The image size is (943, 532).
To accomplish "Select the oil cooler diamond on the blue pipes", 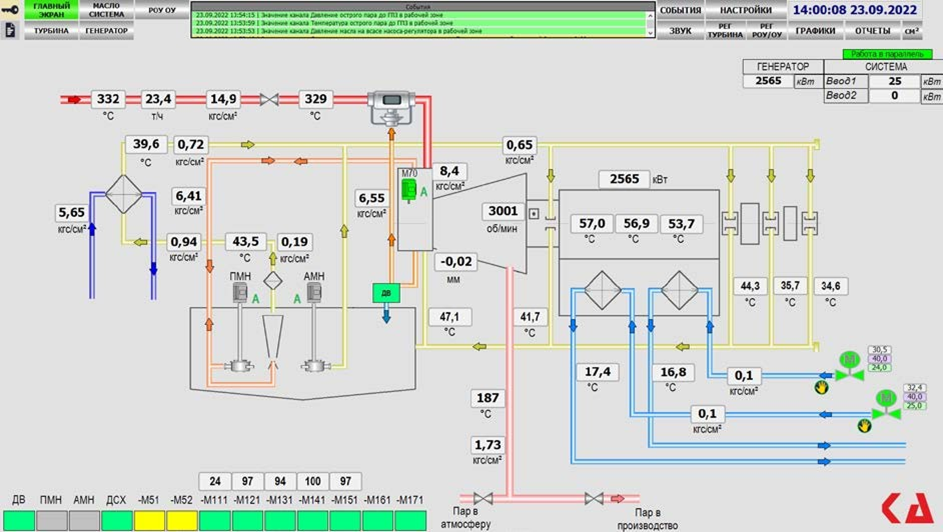I will point(124,194).
